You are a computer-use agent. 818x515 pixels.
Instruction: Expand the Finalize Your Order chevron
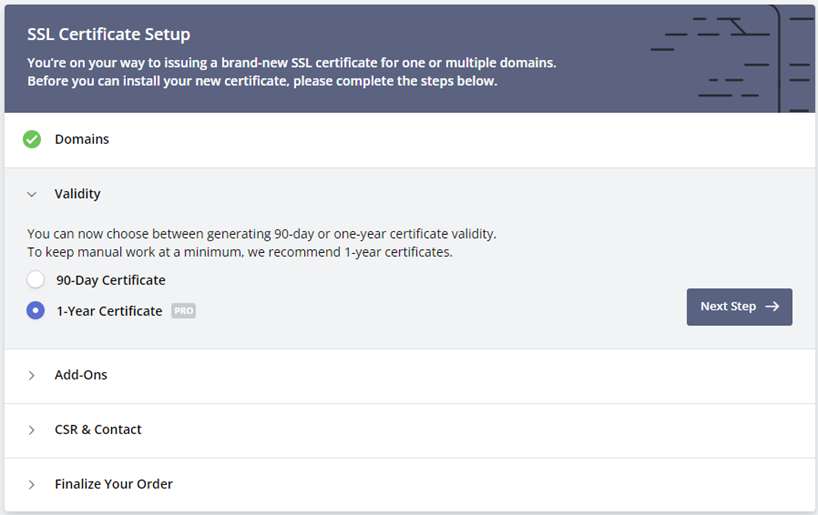point(32,484)
